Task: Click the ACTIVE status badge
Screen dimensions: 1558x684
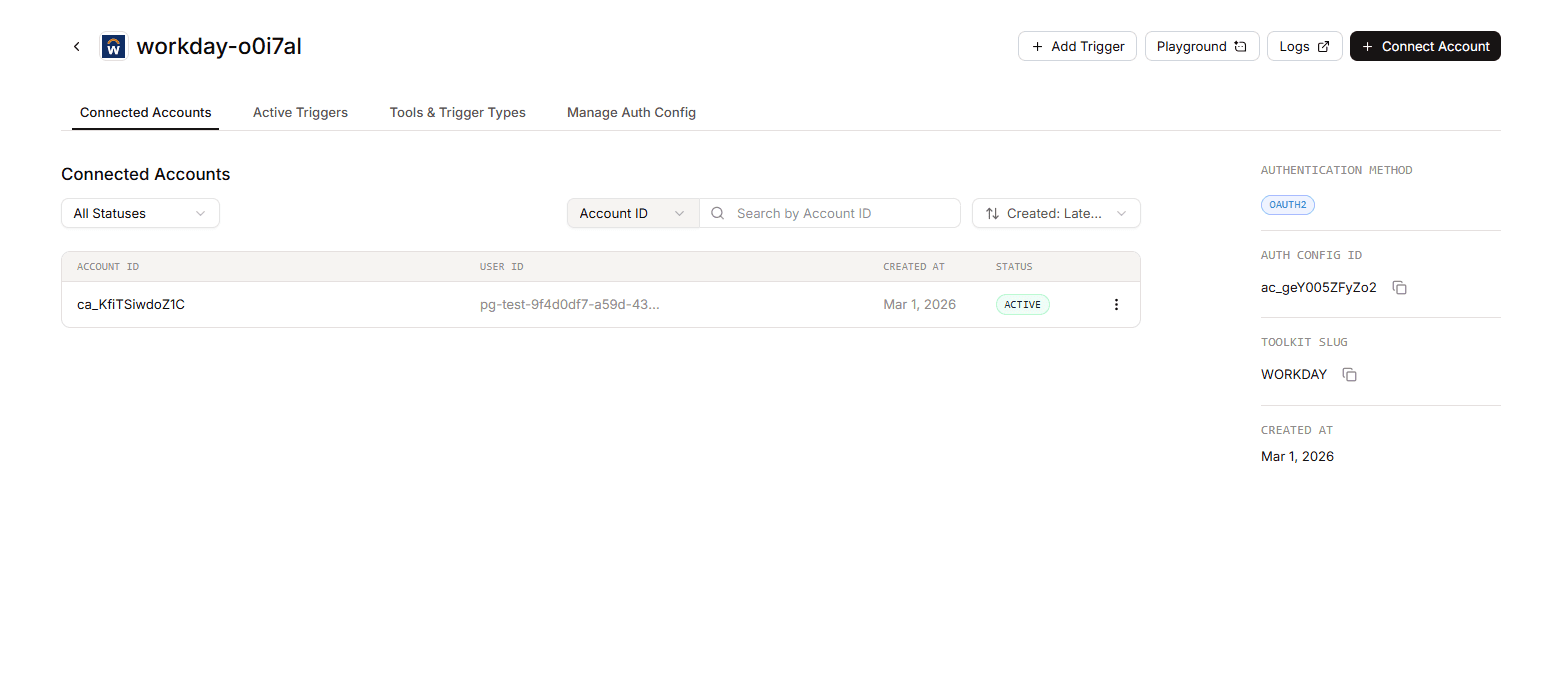Action: click(x=1022, y=305)
